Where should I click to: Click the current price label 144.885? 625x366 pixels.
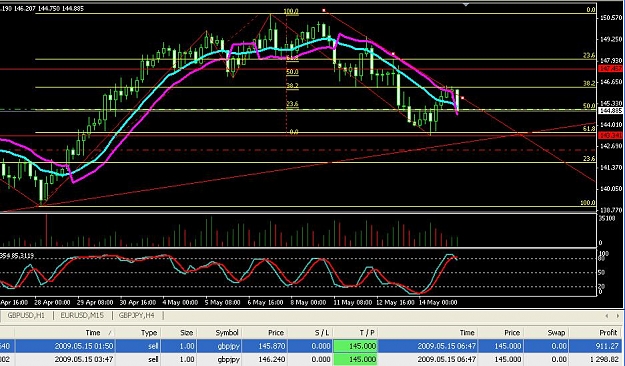tap(611, 110)
